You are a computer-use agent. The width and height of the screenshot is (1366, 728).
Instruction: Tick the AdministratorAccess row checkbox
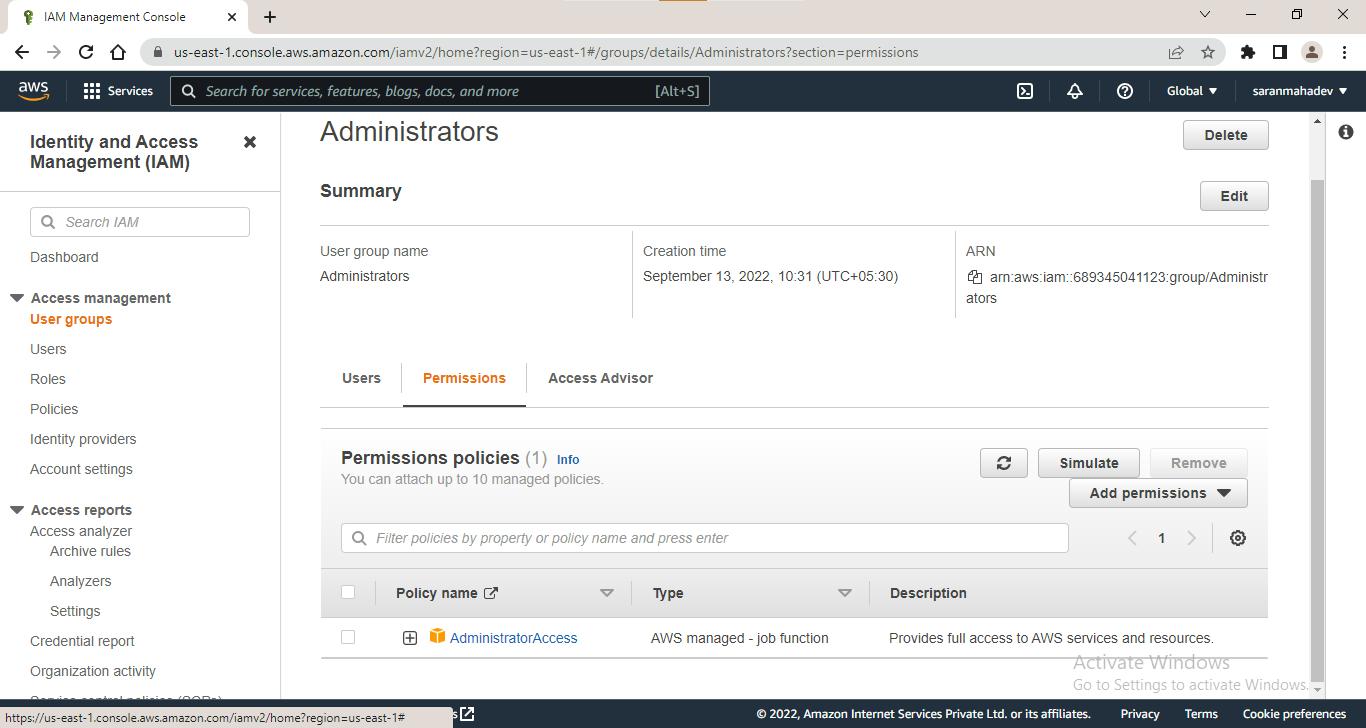point(348,637)
